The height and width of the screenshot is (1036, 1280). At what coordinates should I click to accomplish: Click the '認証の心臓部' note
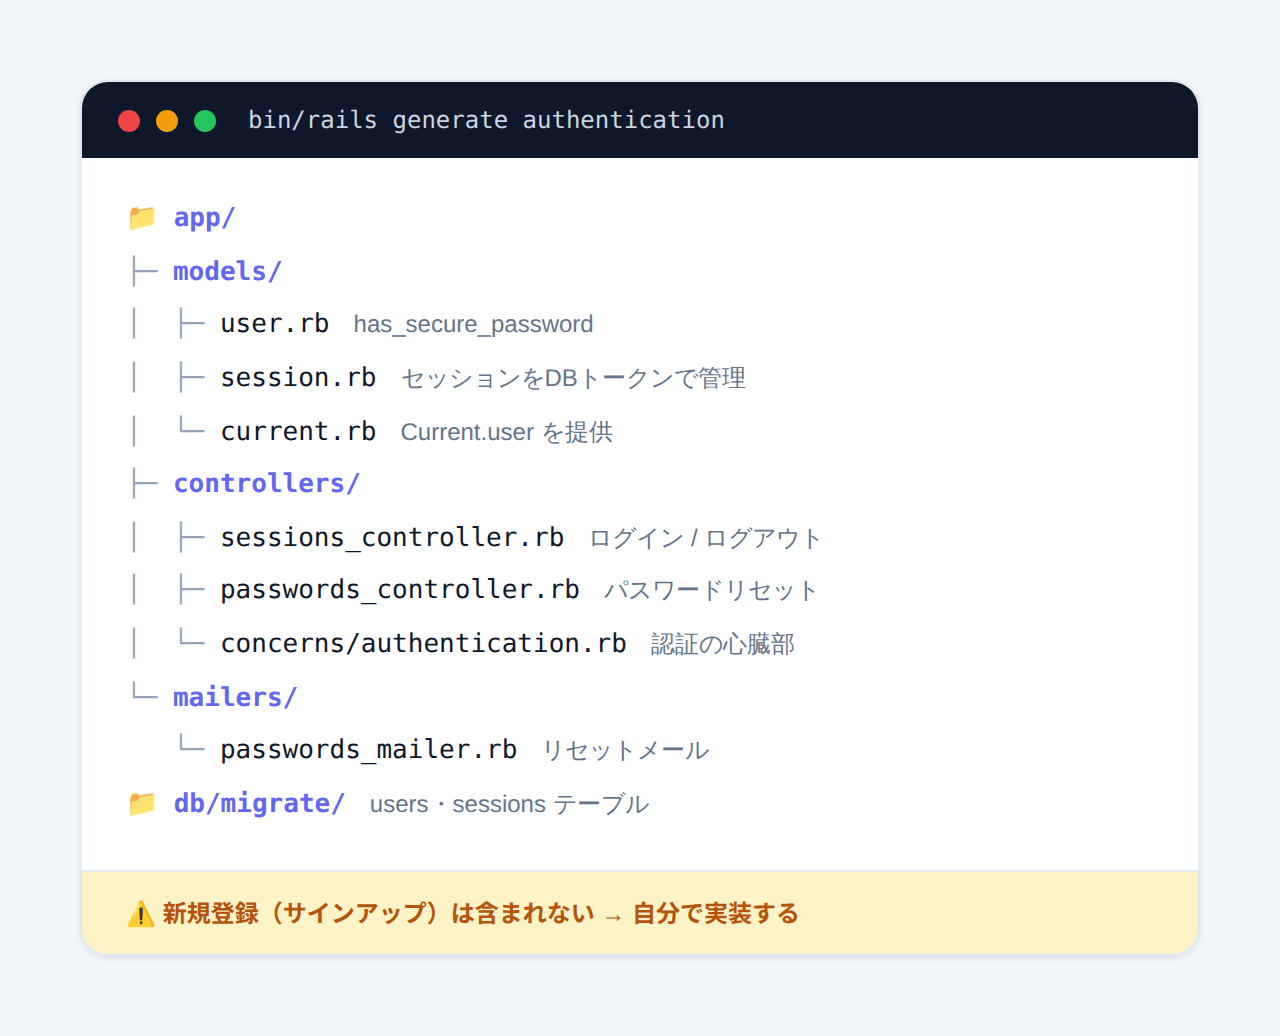coord(723,644)
